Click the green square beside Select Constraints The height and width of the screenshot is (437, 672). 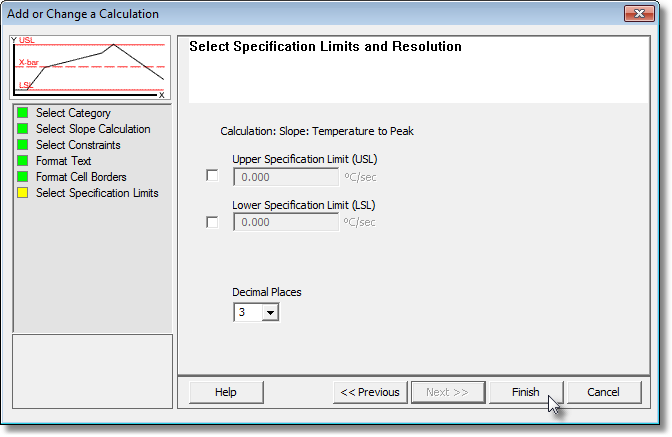click(x=23, y=145)
